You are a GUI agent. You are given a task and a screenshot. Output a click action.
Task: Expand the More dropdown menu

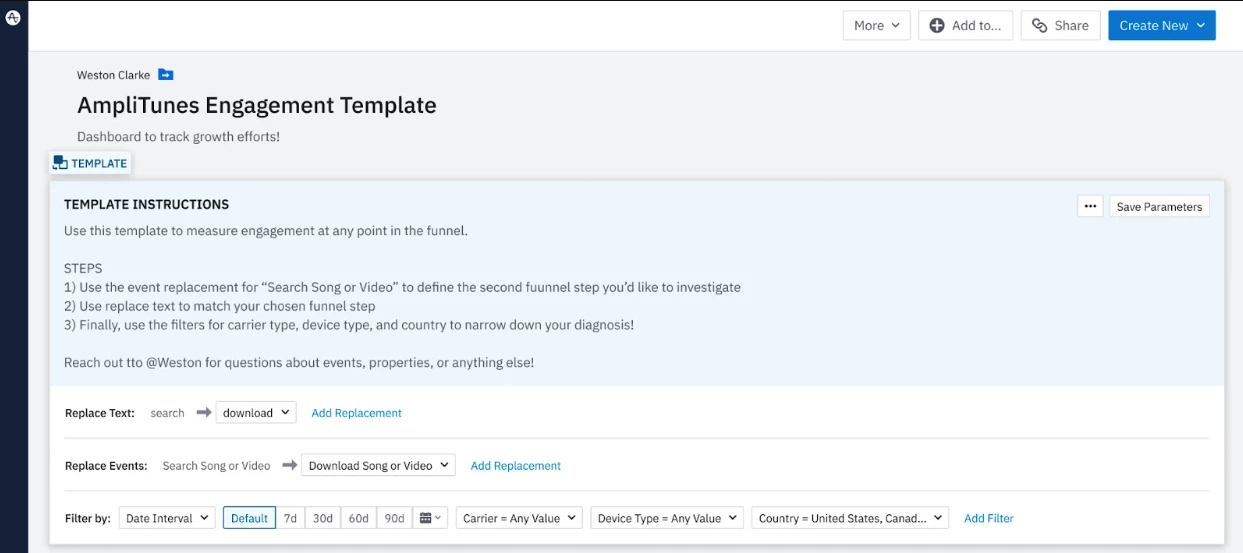pyautogui.click(x=876, y=26)
